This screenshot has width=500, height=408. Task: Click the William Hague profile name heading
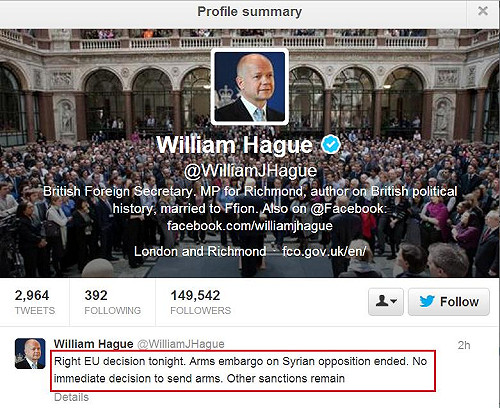[x=235, y=145]
